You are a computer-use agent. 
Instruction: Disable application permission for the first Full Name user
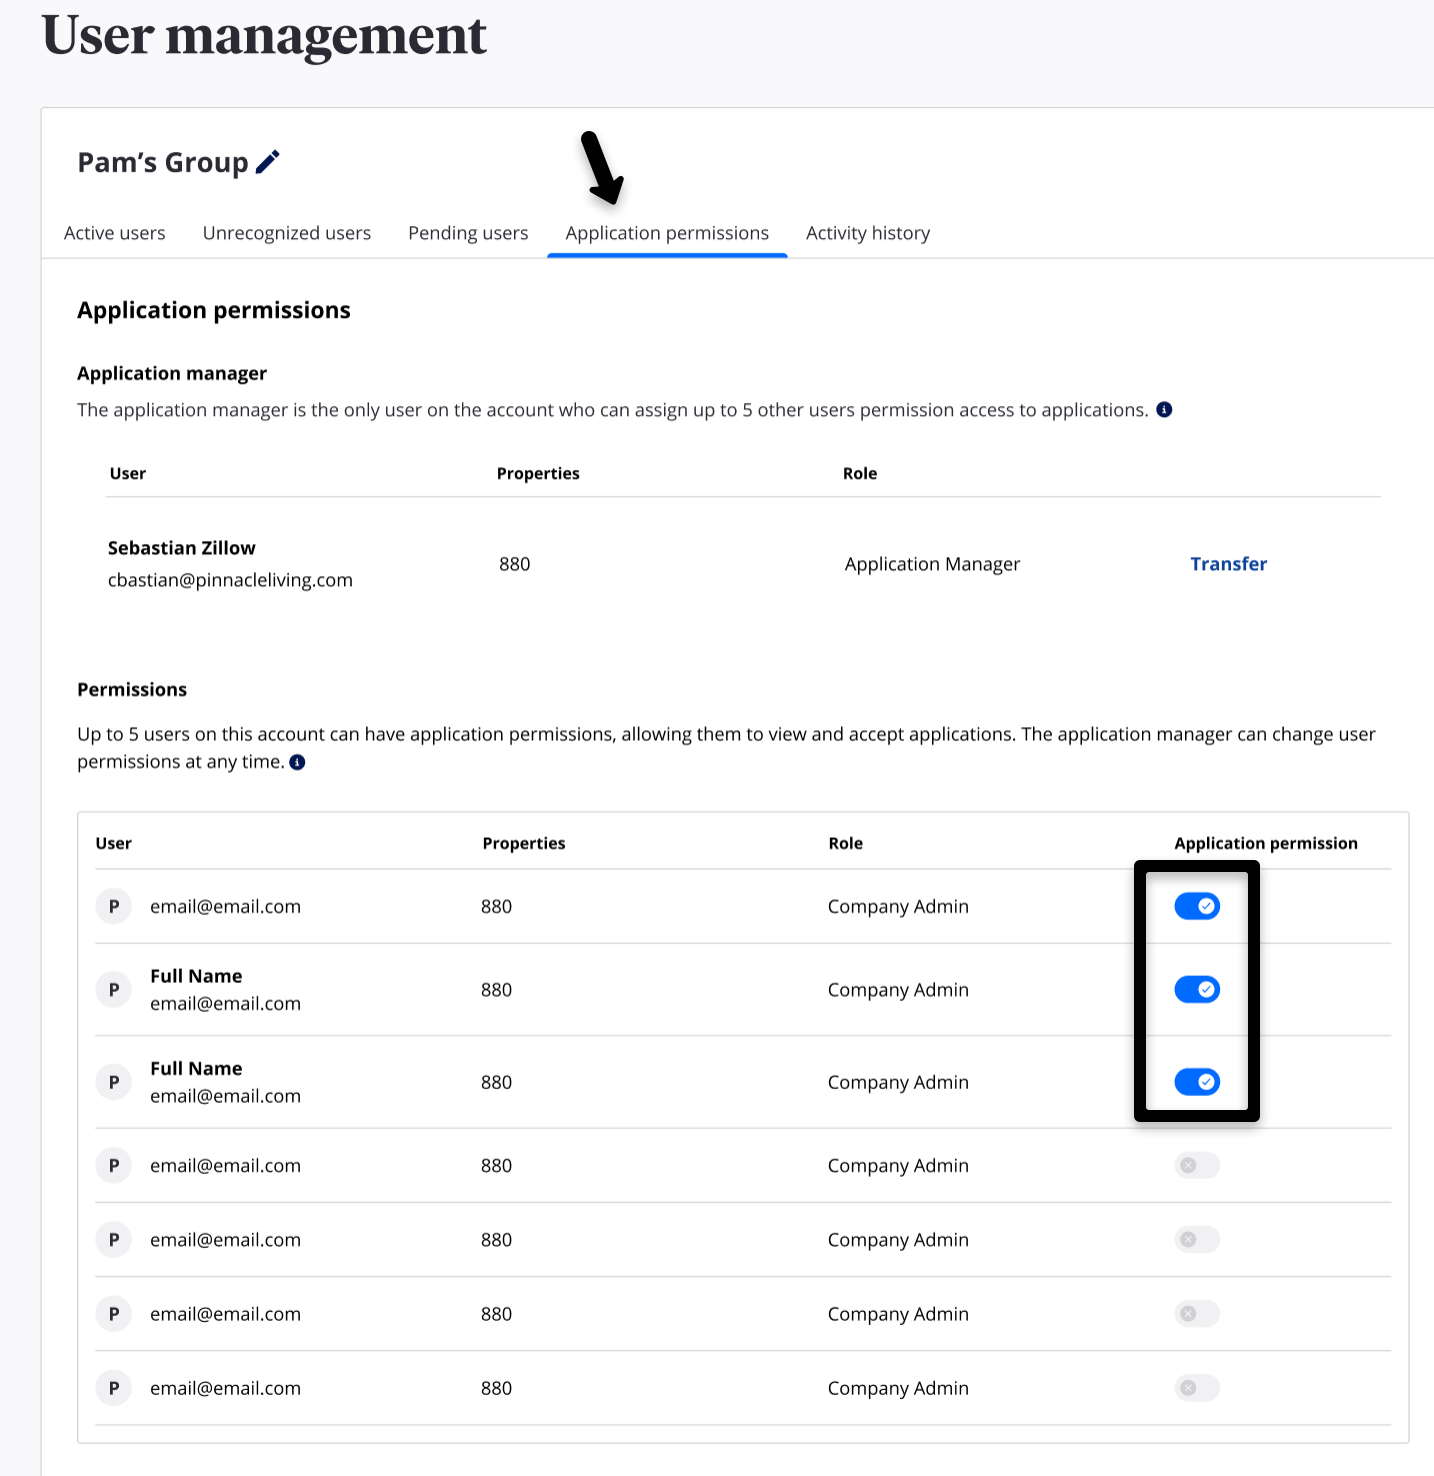(1196, 989)
